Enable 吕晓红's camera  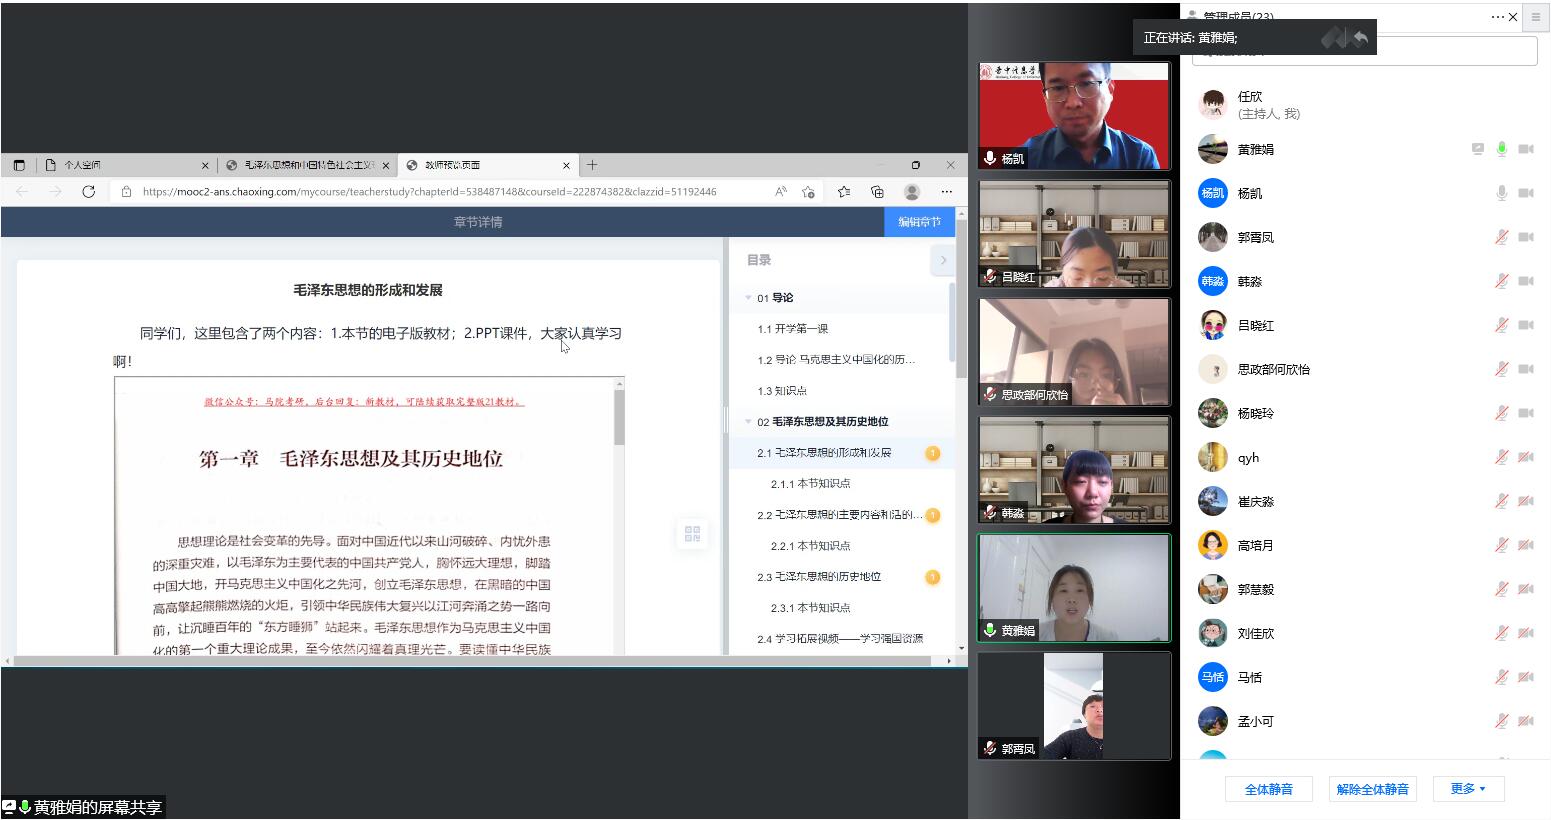tap(1524, 325)
